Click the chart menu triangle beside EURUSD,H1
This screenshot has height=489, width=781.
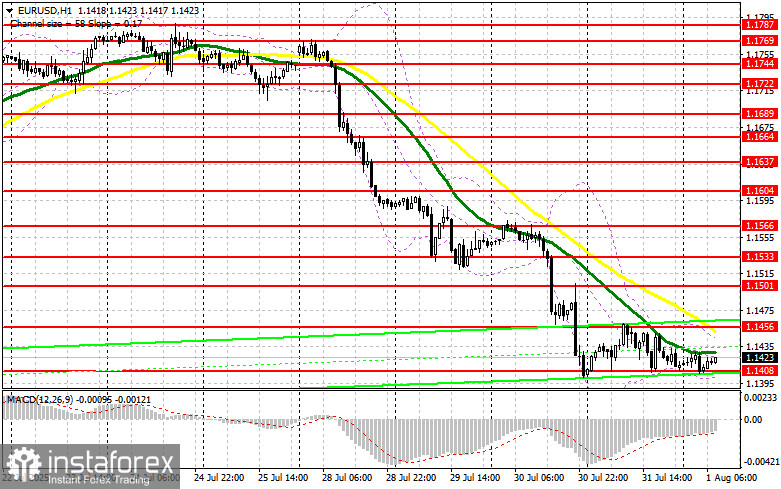click(9, 10)
